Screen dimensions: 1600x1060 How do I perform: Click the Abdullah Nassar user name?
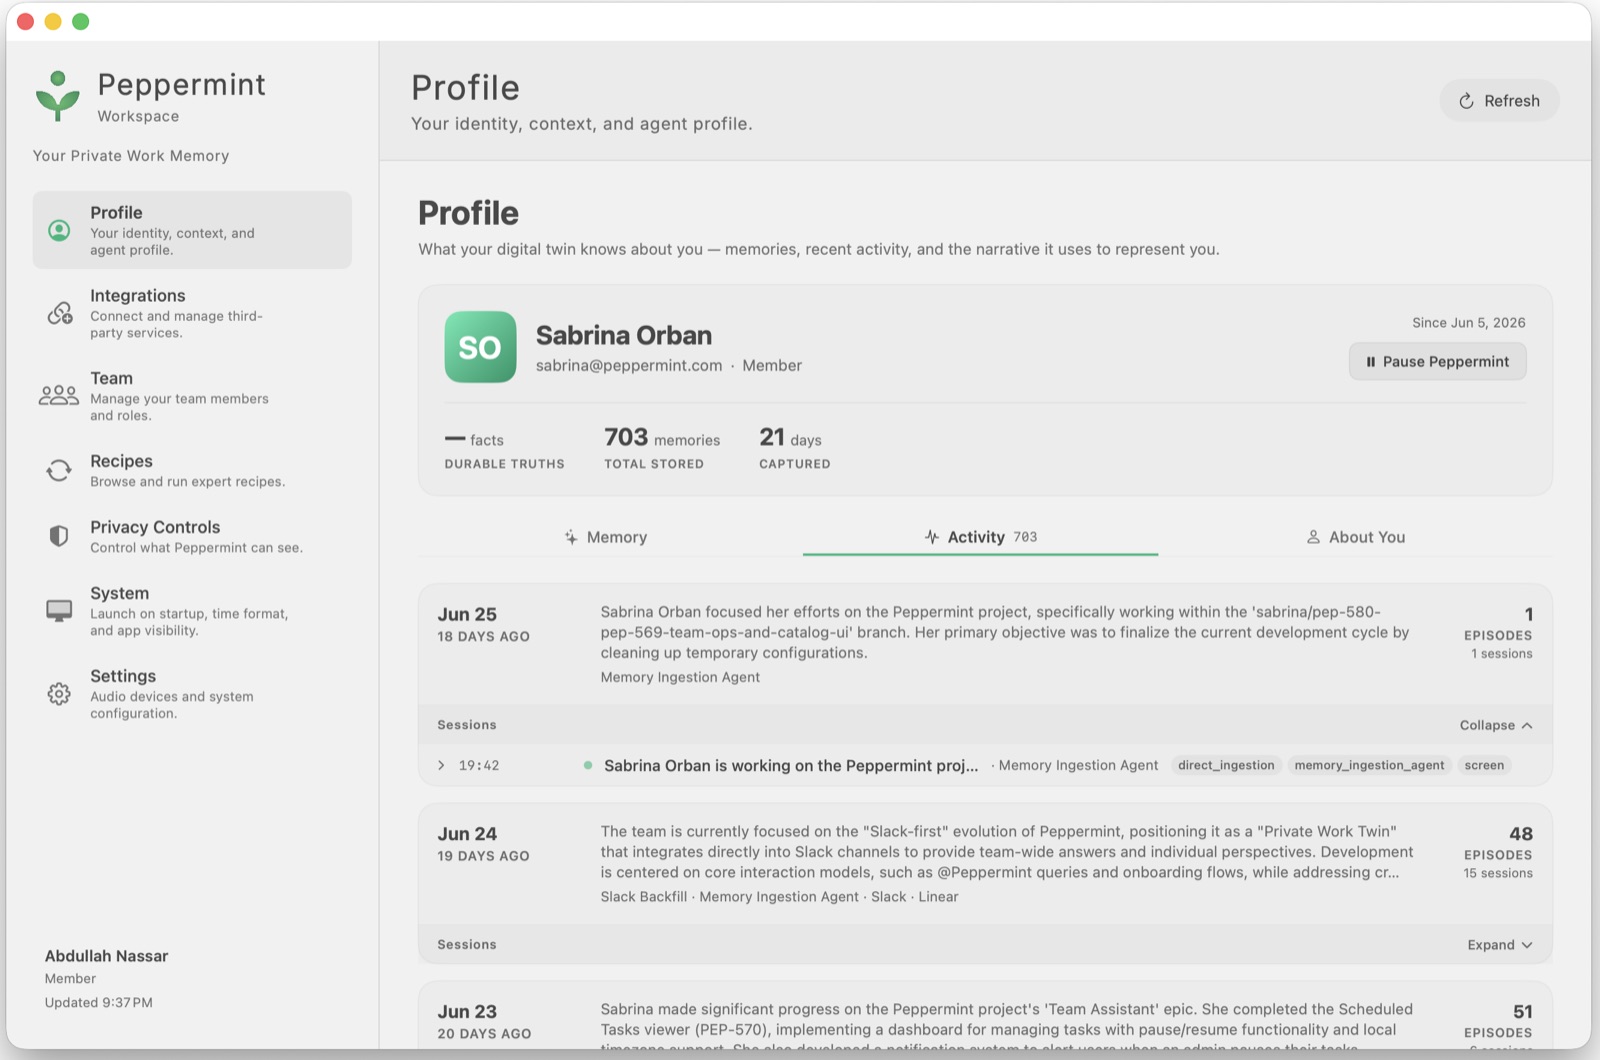tap(106, 956)
